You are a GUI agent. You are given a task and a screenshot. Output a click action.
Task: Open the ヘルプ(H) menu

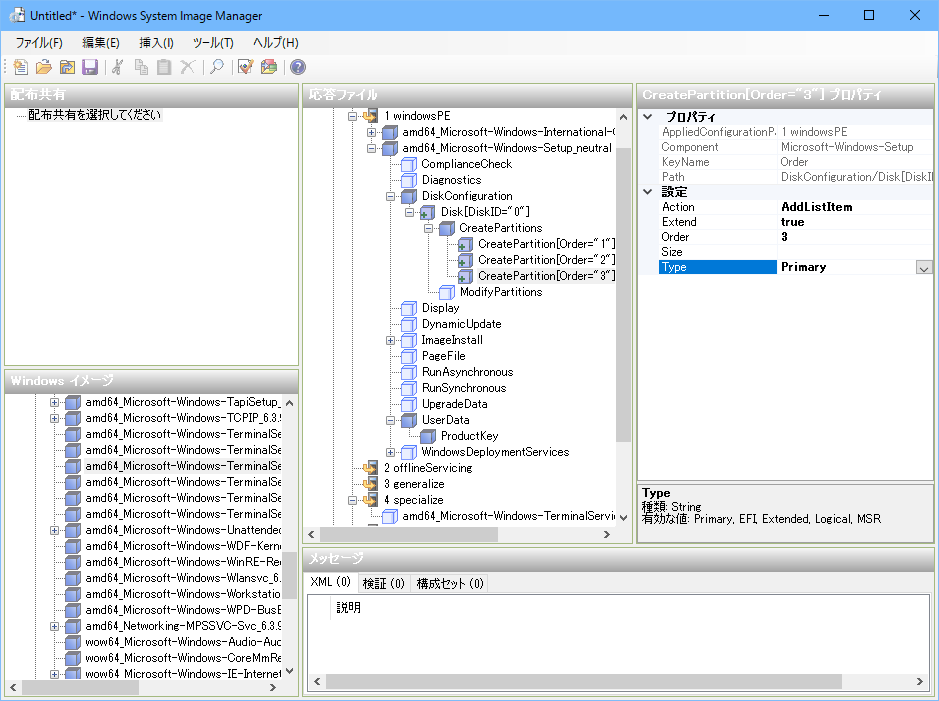pos(275,43)
